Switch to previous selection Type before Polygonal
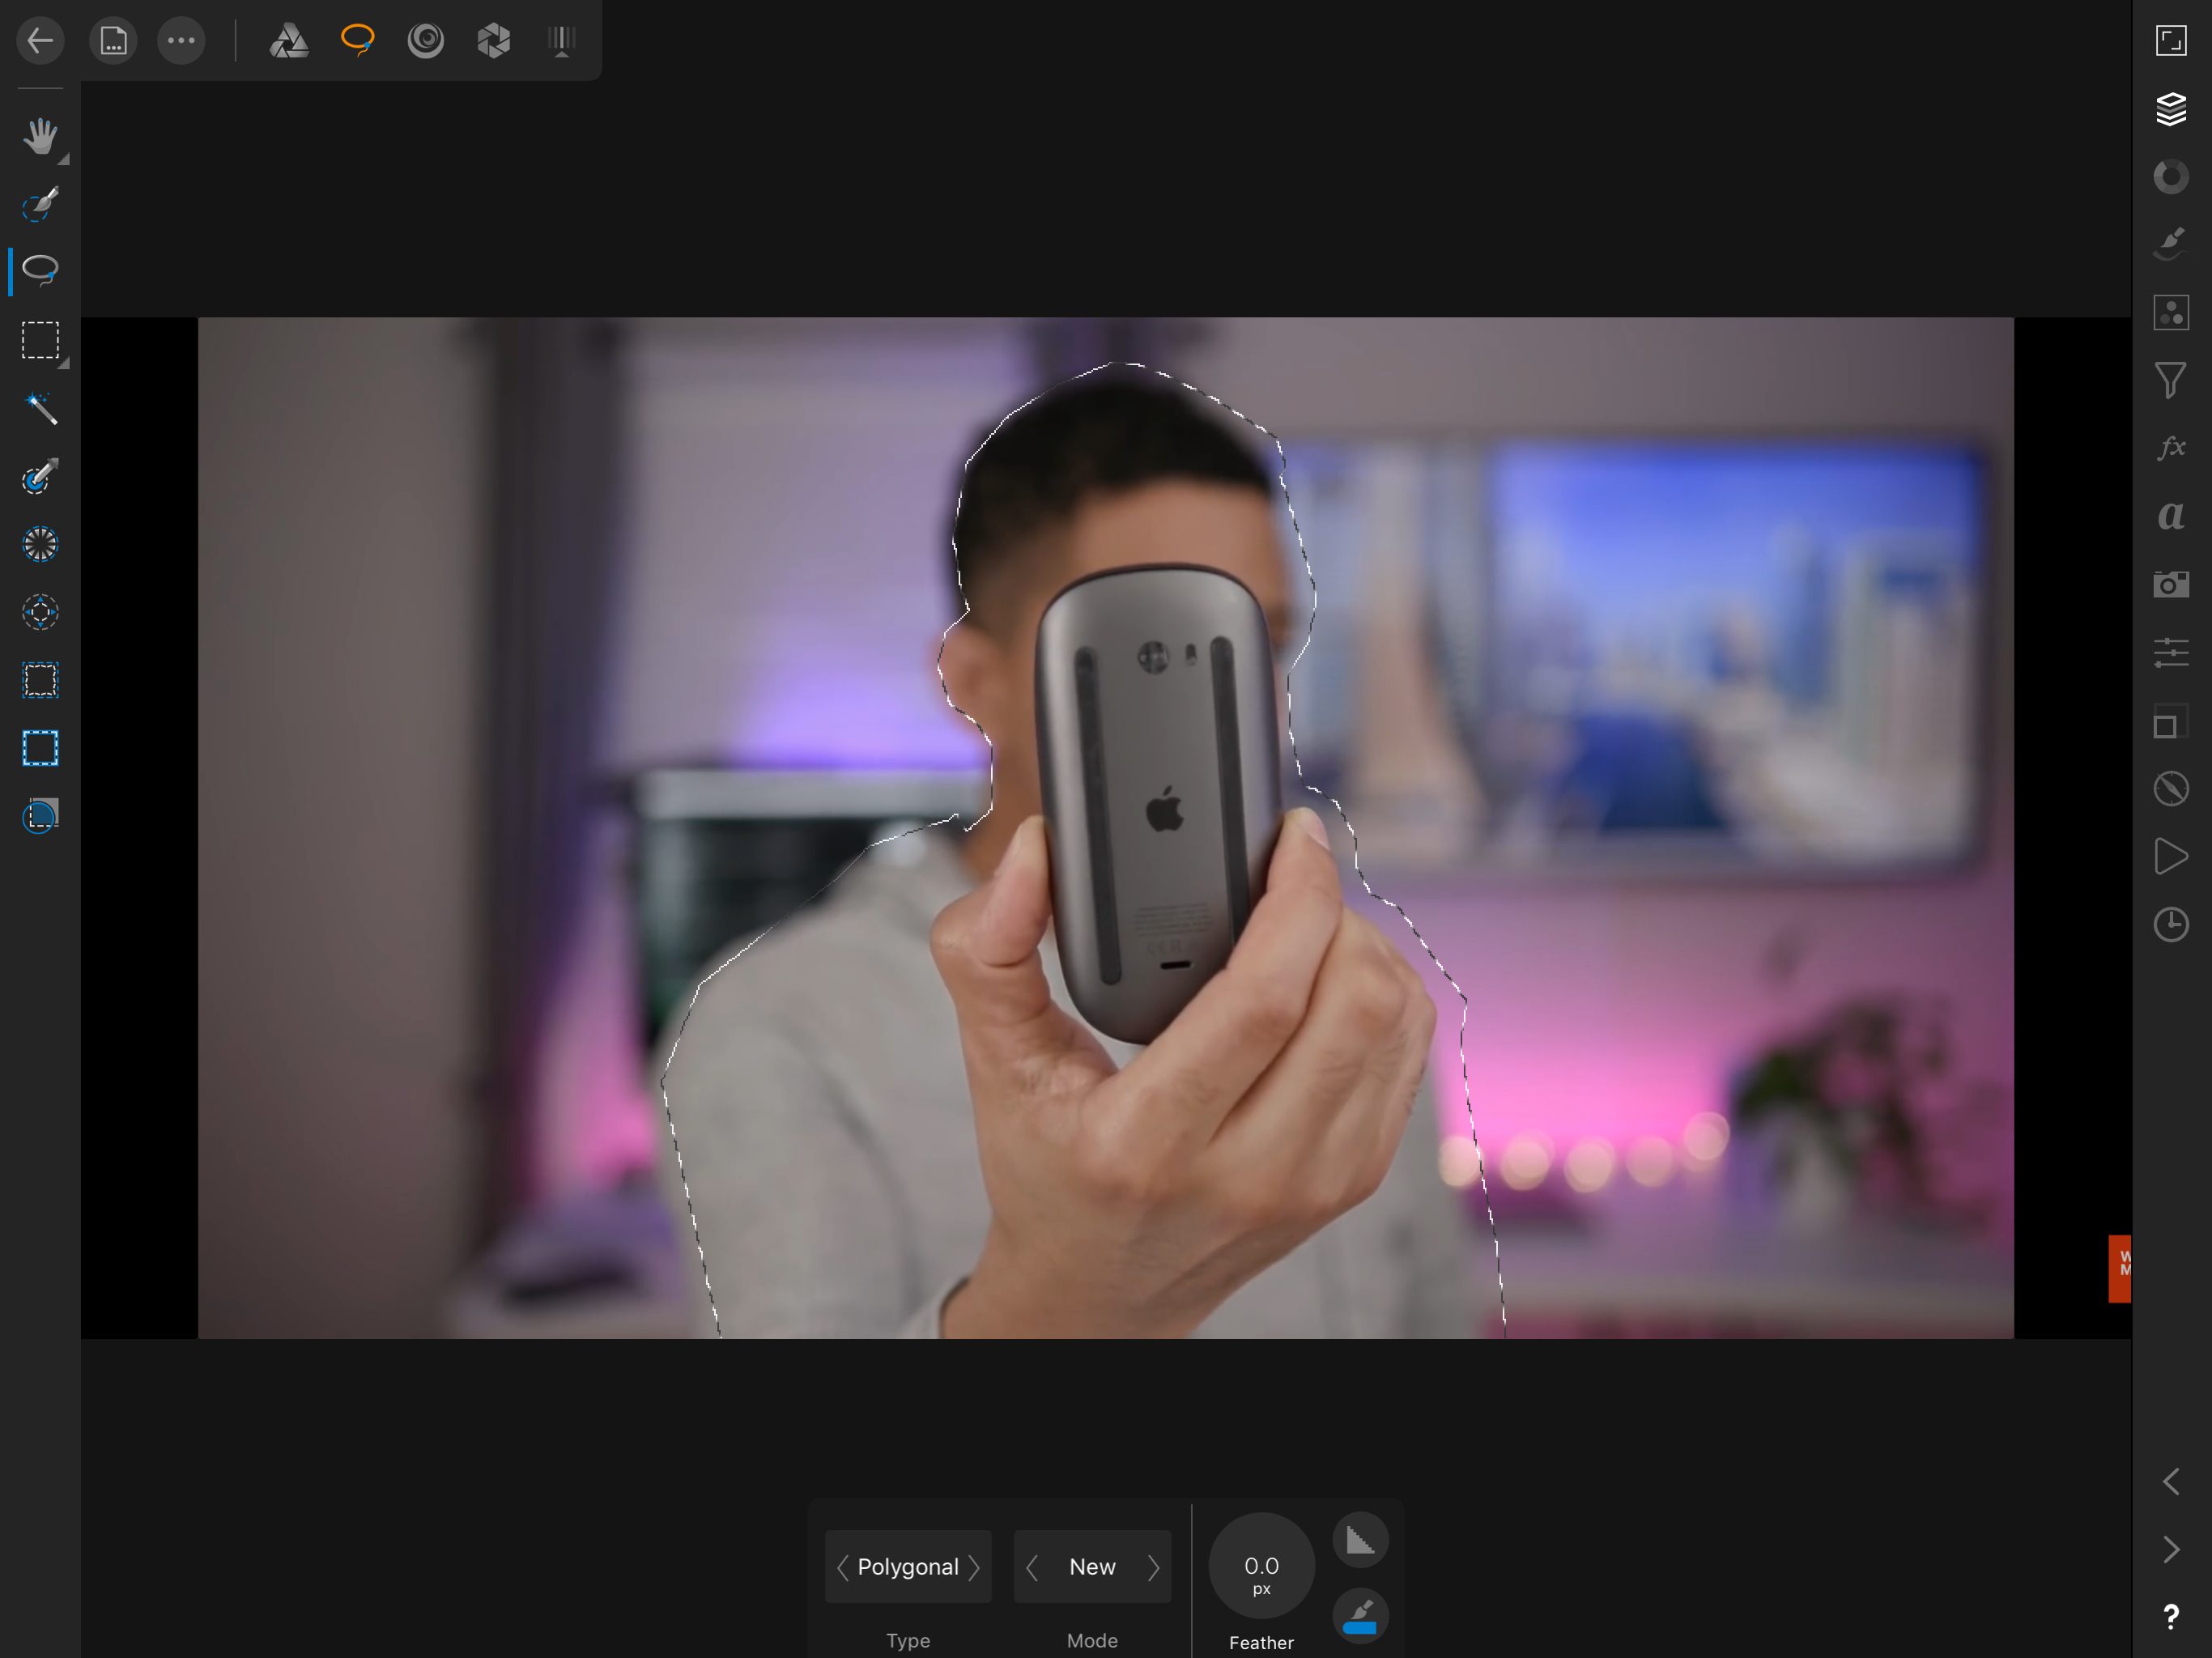 click(x=842, y=1567)
